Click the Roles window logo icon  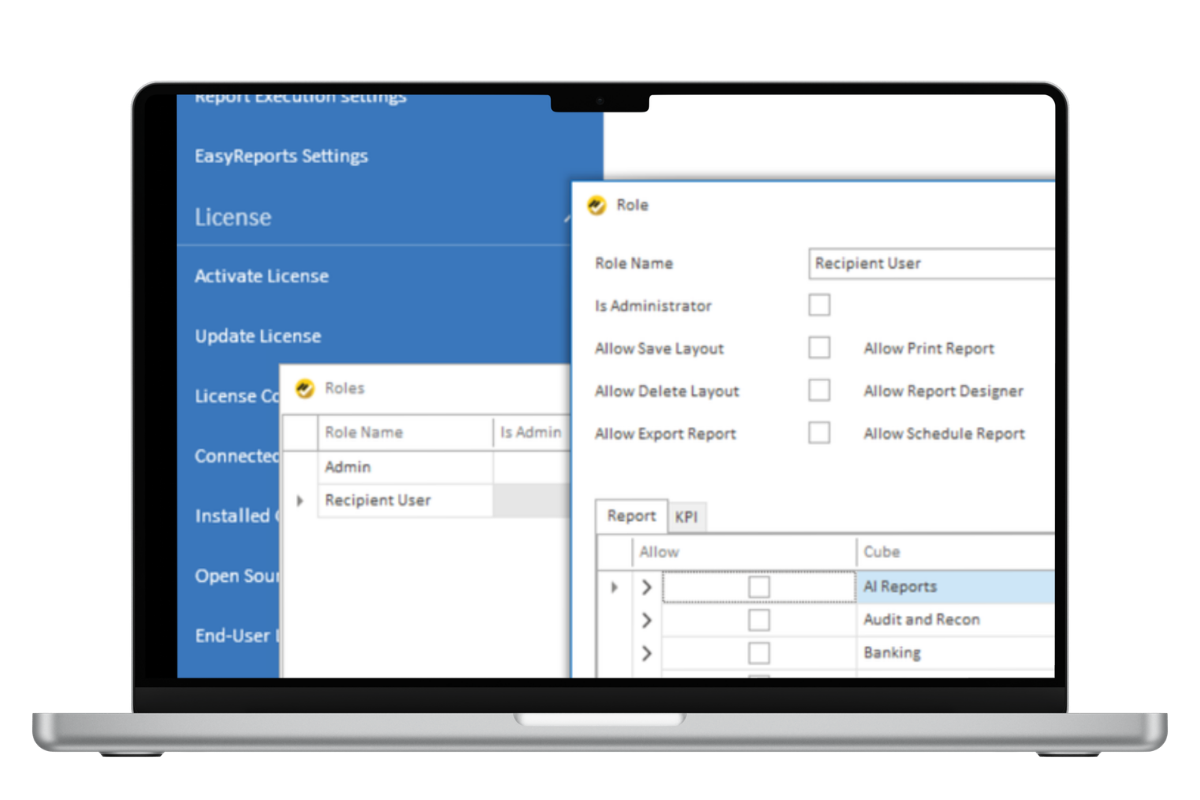pos(305,388)
